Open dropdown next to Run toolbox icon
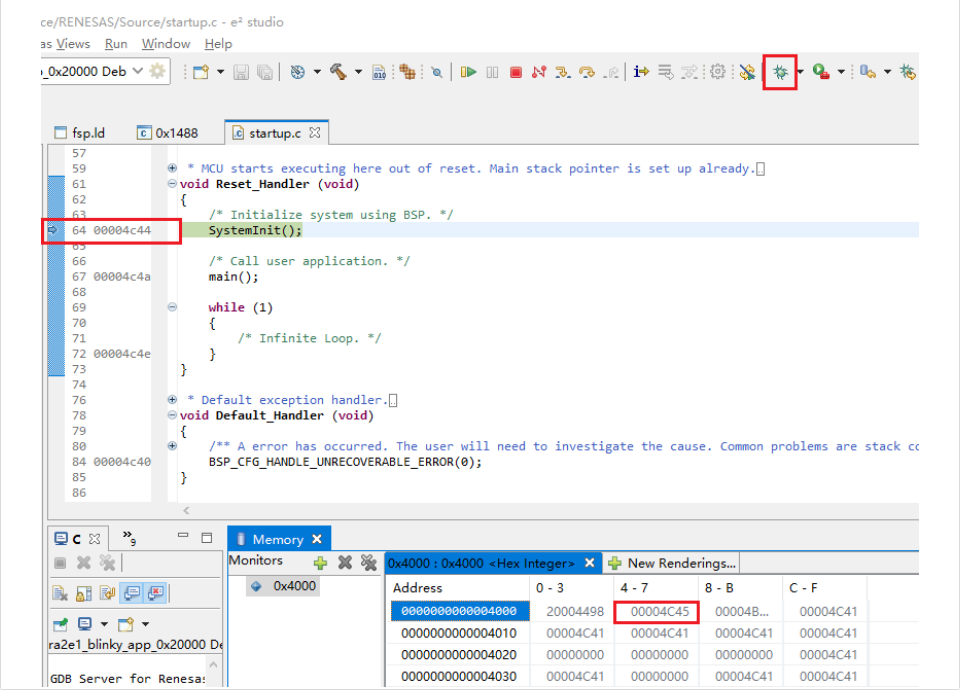The image size is (960, 690). coord(841,72)
